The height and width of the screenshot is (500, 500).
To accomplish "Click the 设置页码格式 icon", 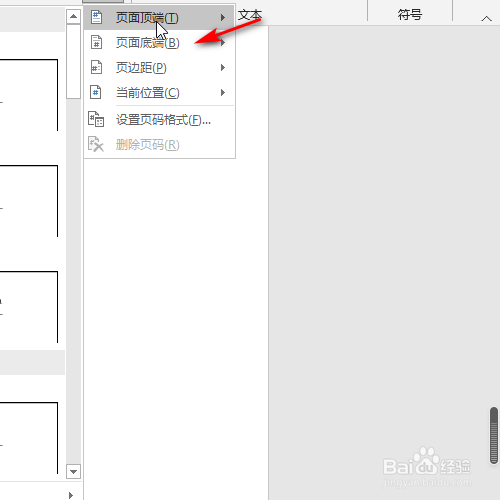I will point(96,119).
